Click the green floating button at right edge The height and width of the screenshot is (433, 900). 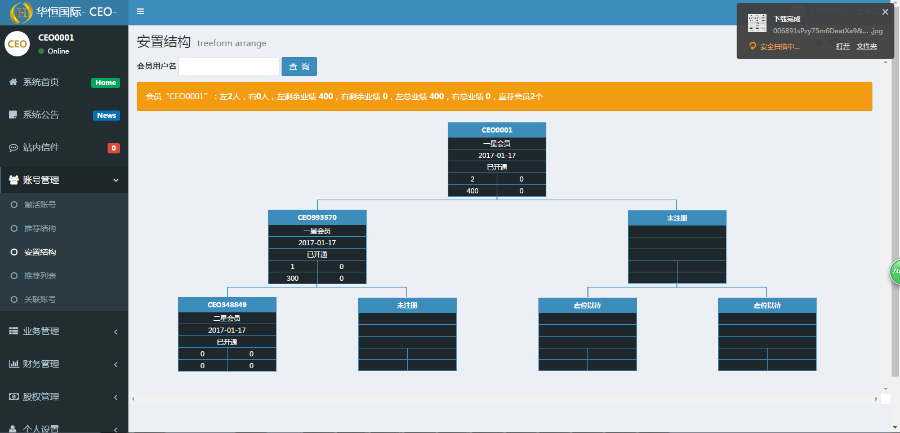894,271
